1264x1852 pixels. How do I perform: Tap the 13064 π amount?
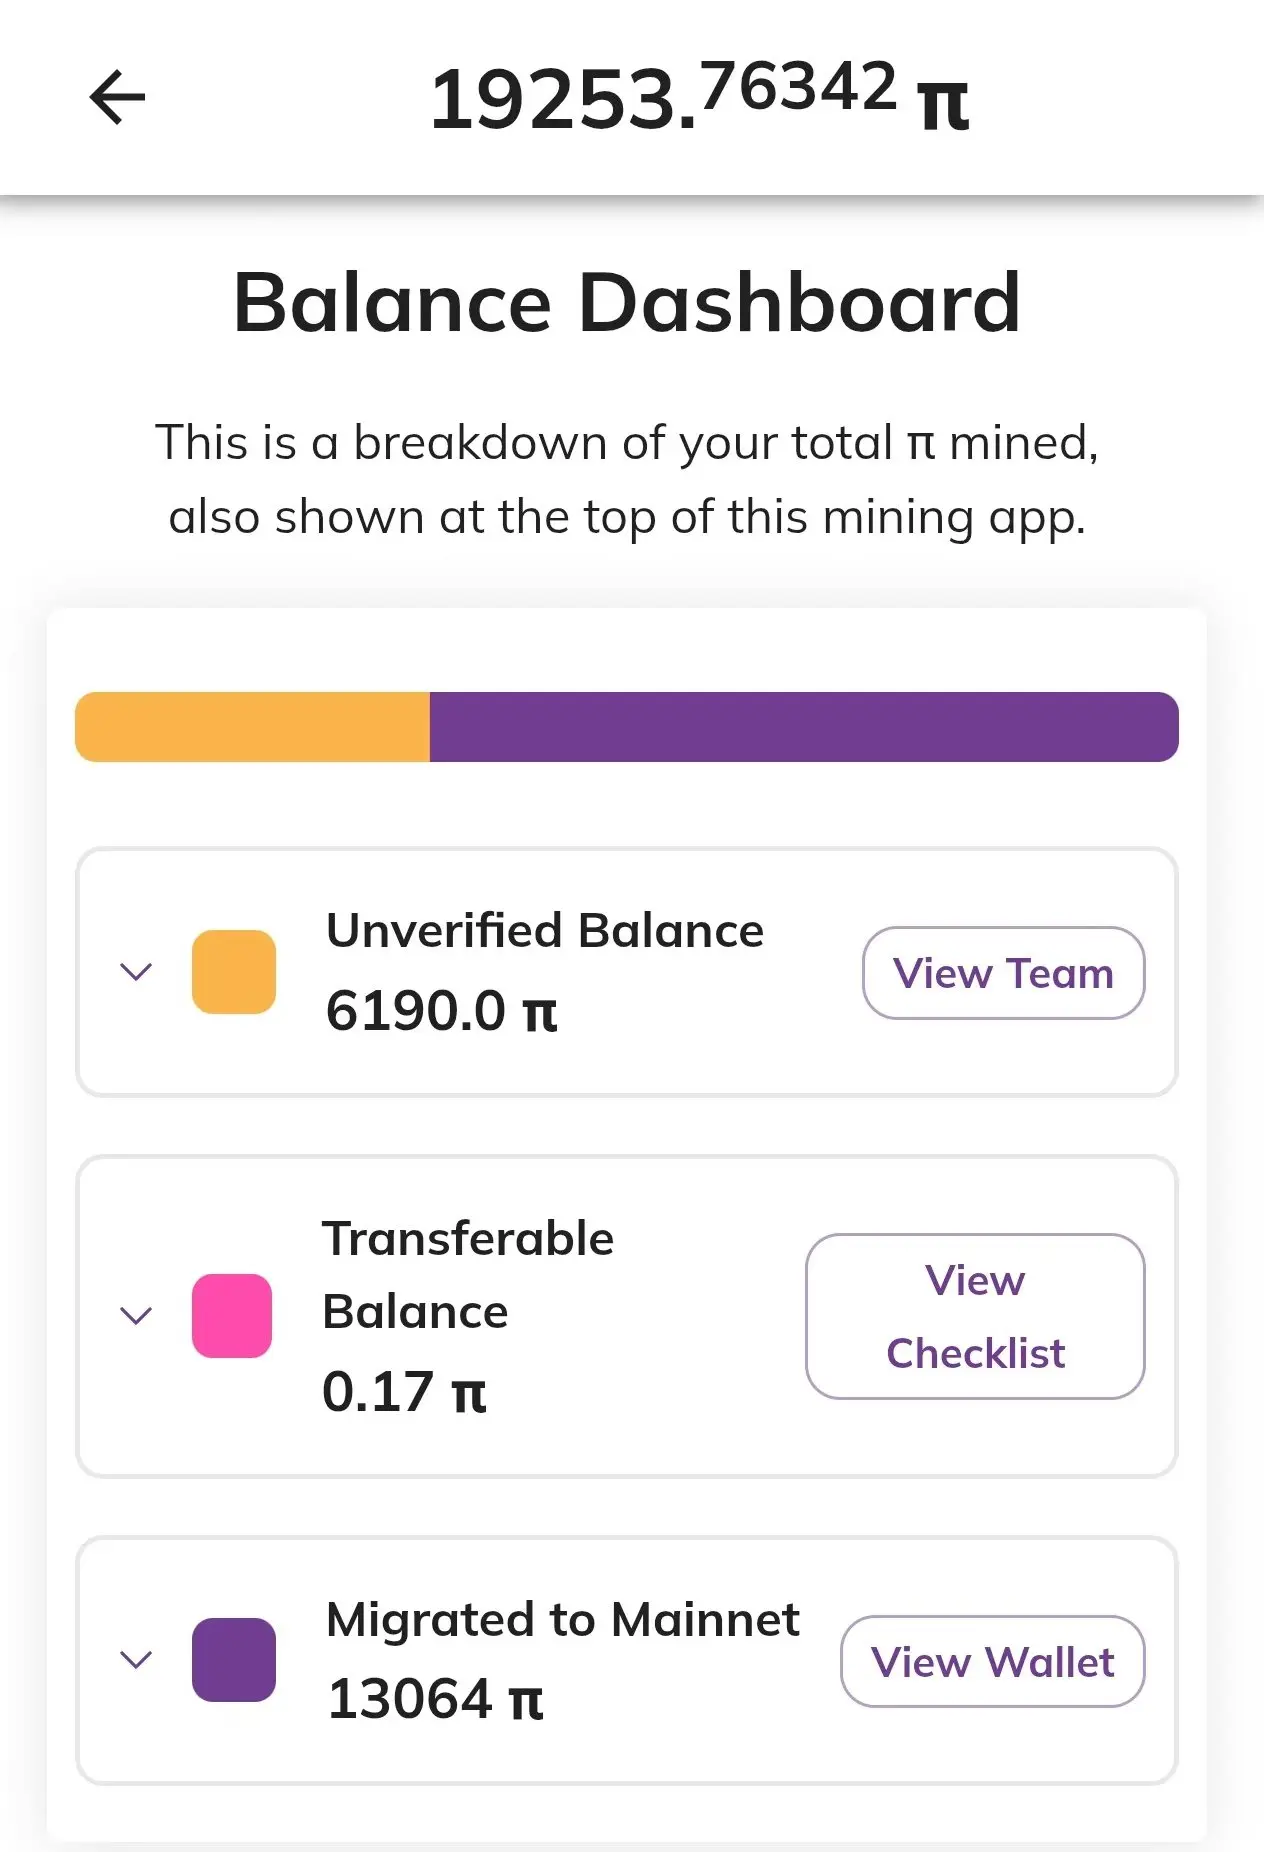[x=435, y=1699]
